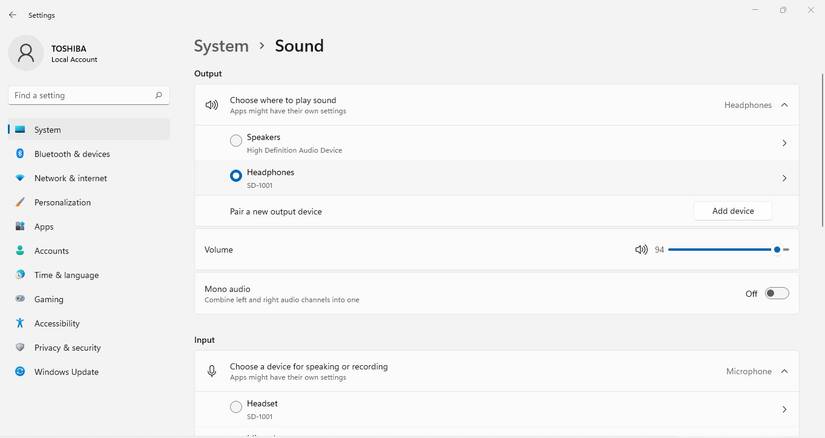Click the Find a setting search box
Image resolution: width=825 pixels, height=438 pixels.
[x=80, y=95]
